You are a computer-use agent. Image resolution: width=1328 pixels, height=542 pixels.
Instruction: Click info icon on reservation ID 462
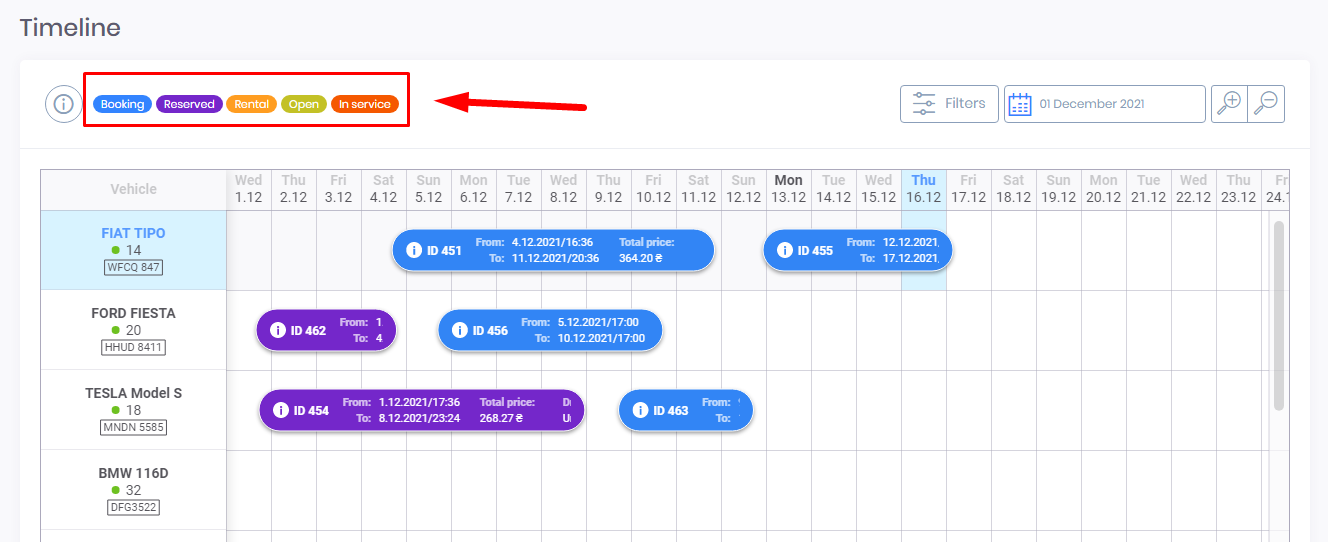(277, 330)
